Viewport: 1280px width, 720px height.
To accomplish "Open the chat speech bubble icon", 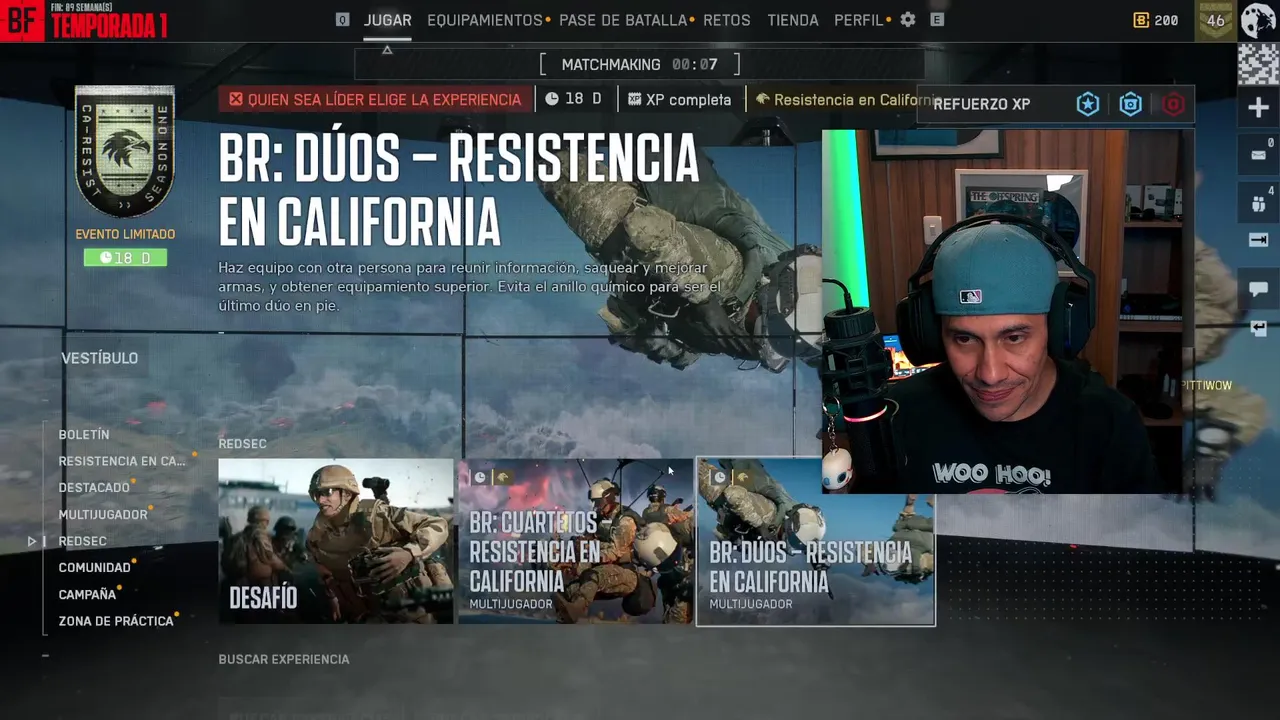I will (1258, 289).
